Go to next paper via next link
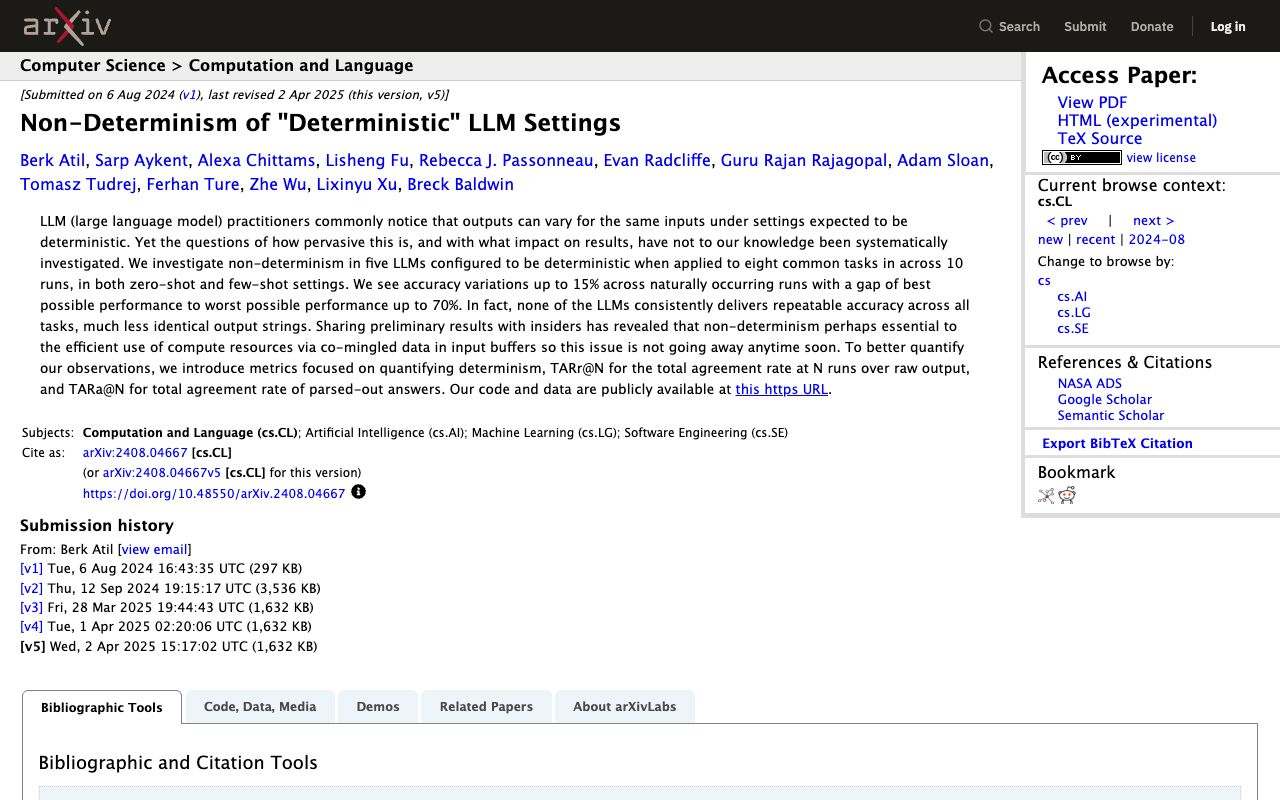The image size is (1280, 800). coord(1154,221)
